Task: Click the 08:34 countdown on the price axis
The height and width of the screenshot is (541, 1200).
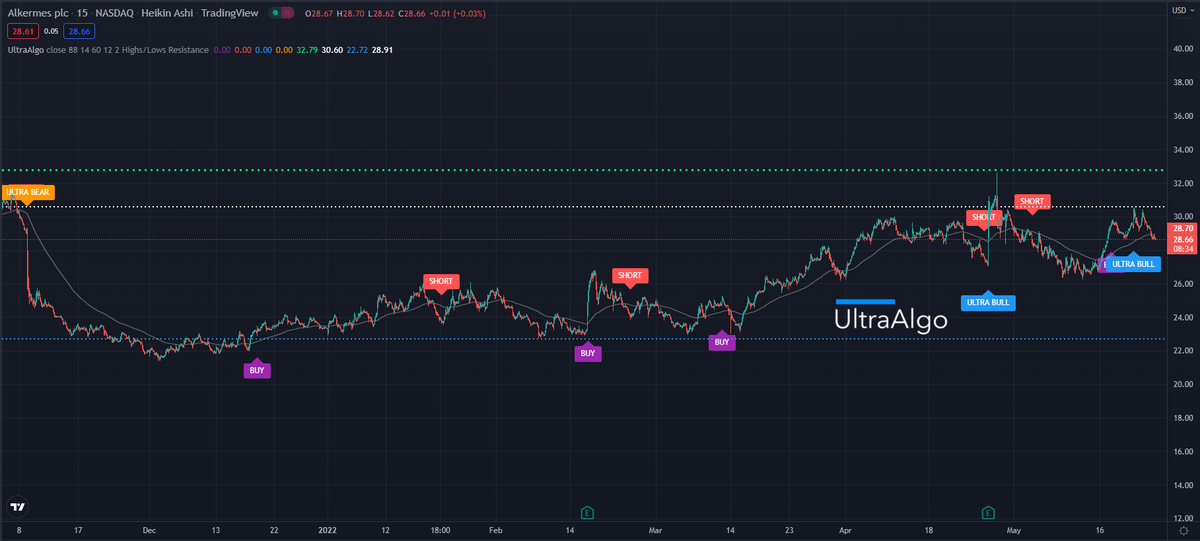Action: pos(1183,249)
